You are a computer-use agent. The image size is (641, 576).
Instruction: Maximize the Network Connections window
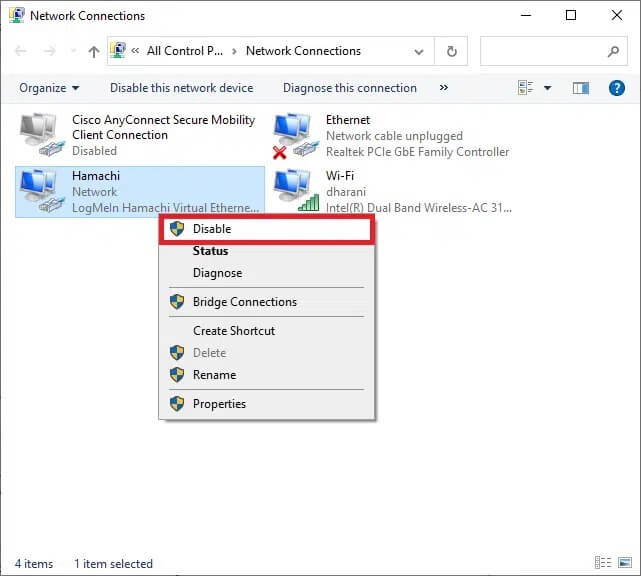coord(571,15)
